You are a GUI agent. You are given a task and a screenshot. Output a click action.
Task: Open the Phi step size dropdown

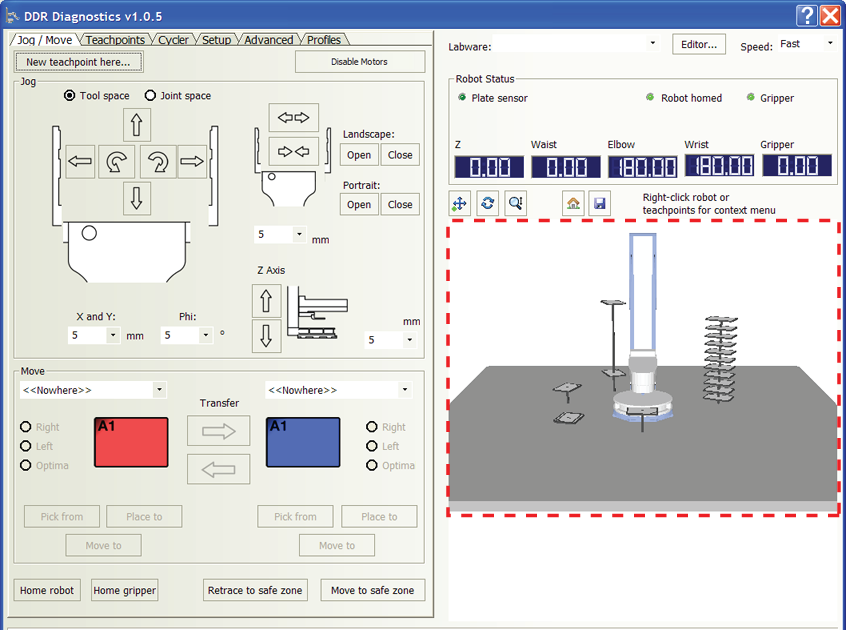tap(206, 336)
